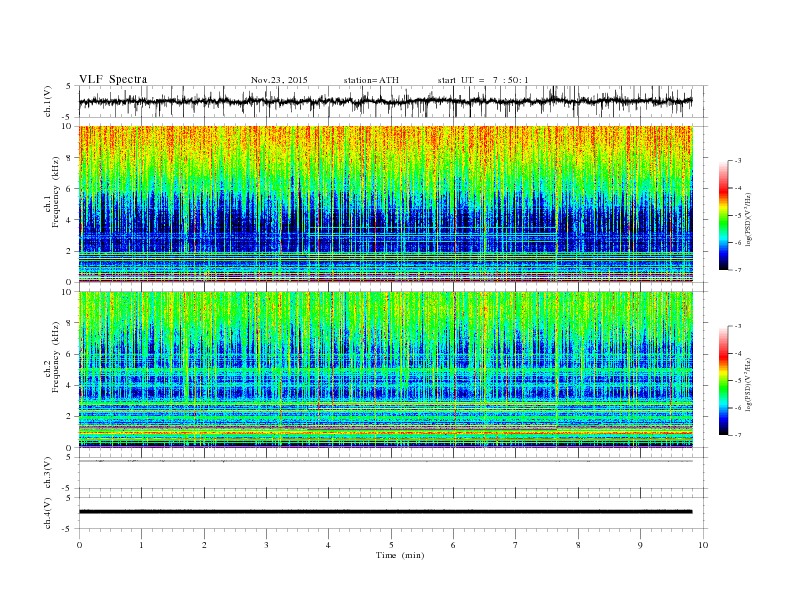The width and height of the screenshot is (792, 612).
Task: Click the ch.1 voltage waveform trace
Action: (x=385, y=101)
